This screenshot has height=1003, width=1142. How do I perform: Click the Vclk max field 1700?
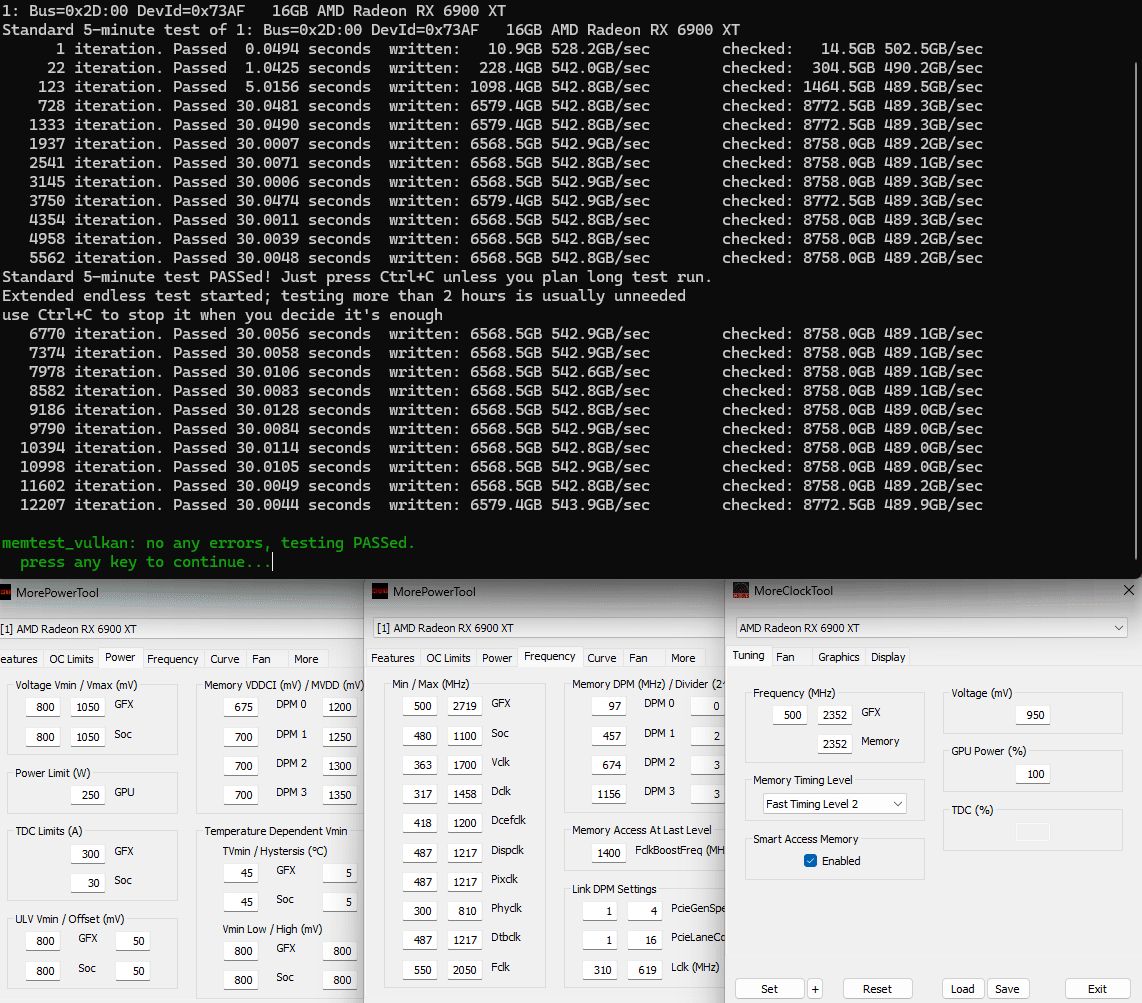464,766
